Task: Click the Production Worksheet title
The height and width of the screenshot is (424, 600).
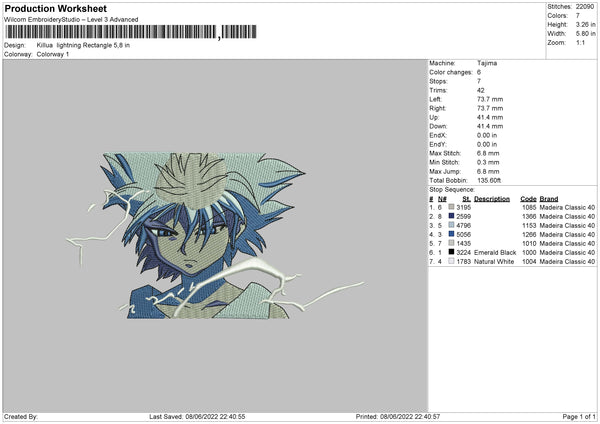Action: click(55, 8)
